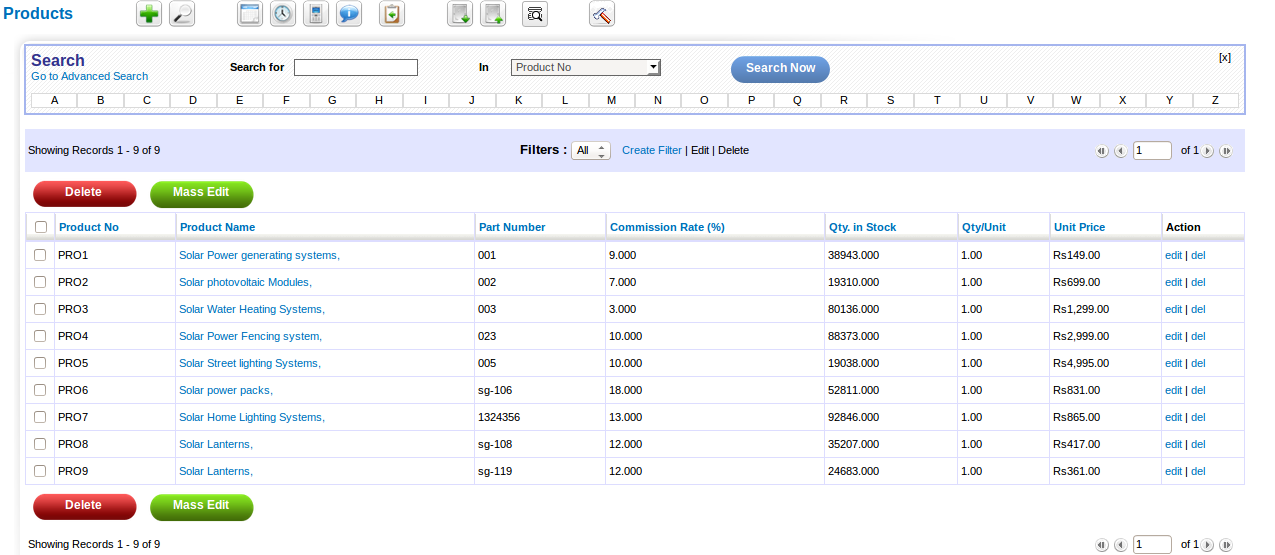
Task: Expand the Filters 'All' dropdown
Action: [x=591, y=151]
